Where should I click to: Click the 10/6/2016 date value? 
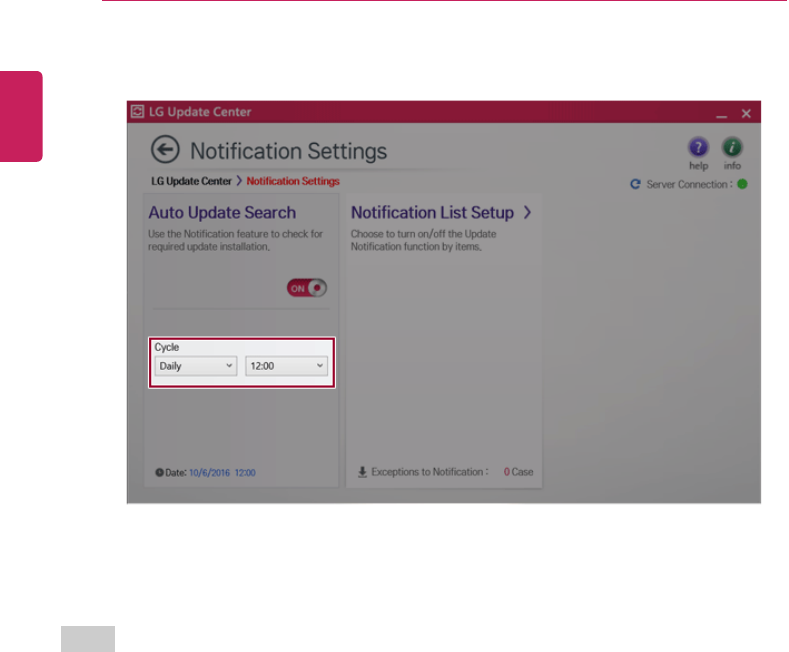point(209,472)
